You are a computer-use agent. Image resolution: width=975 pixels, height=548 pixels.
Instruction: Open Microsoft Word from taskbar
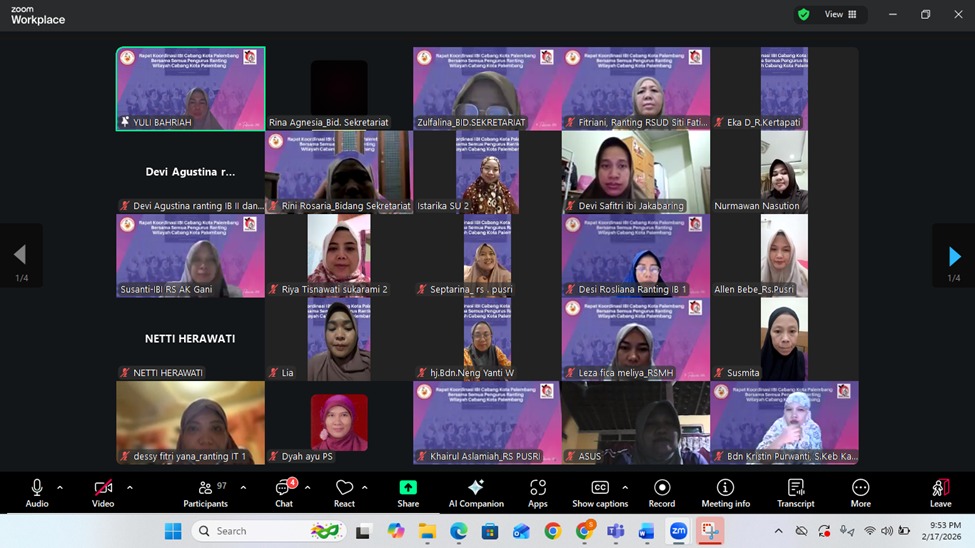[646, 531]
